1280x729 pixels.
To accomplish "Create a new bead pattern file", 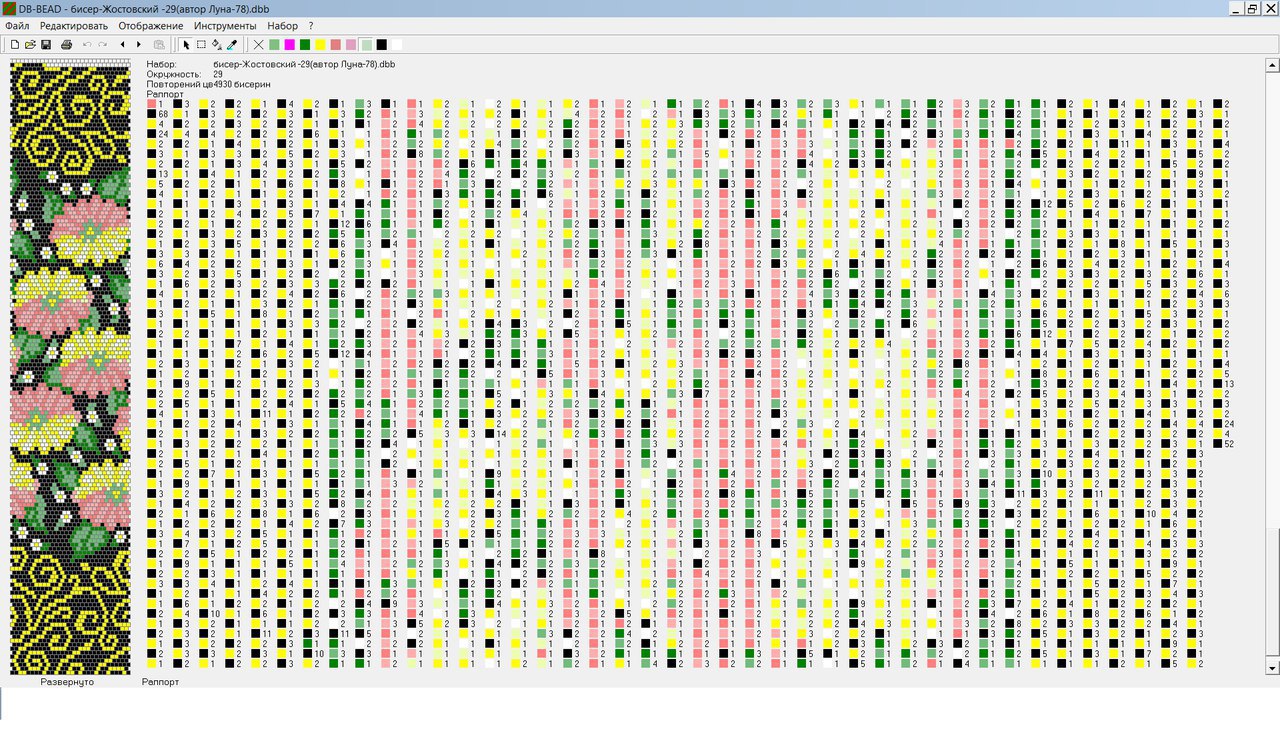I will point(15,45).
